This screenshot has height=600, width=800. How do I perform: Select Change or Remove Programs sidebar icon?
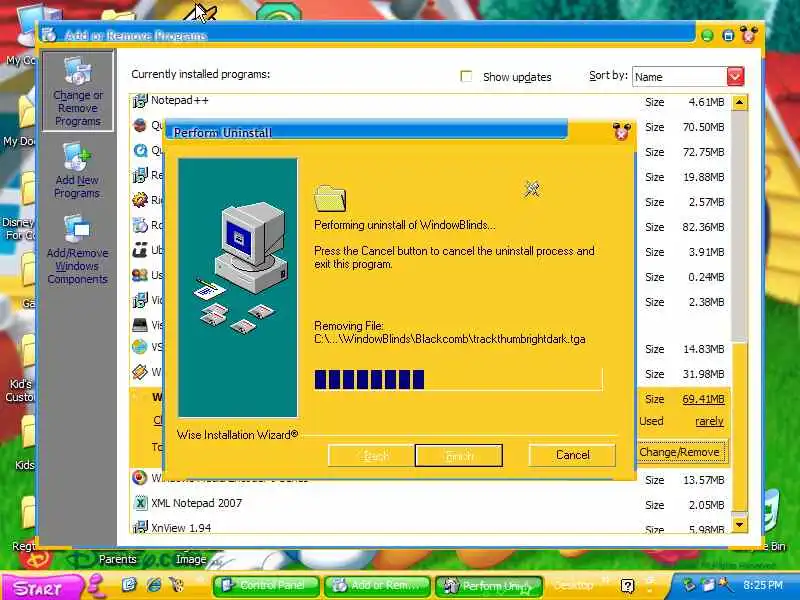[x=78, y=91]
